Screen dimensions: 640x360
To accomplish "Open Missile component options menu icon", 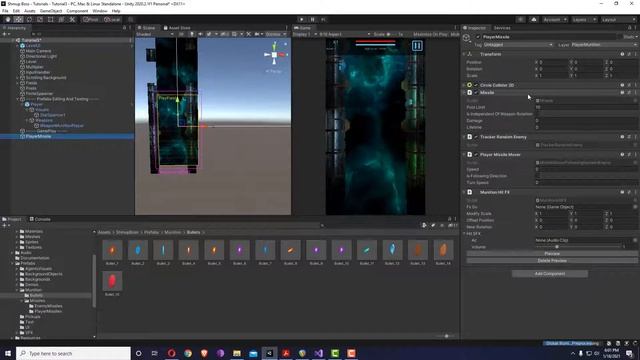I will 635,93.
